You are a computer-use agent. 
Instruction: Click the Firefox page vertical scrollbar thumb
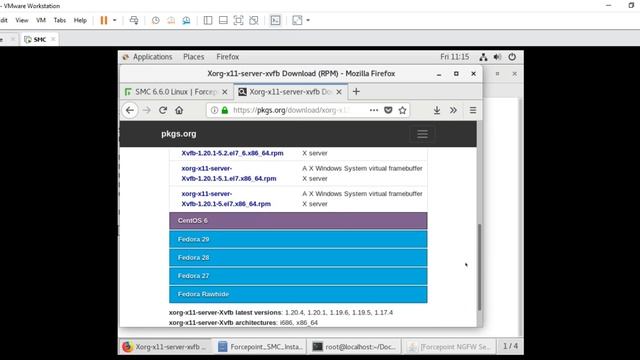[x=480, y=267]
